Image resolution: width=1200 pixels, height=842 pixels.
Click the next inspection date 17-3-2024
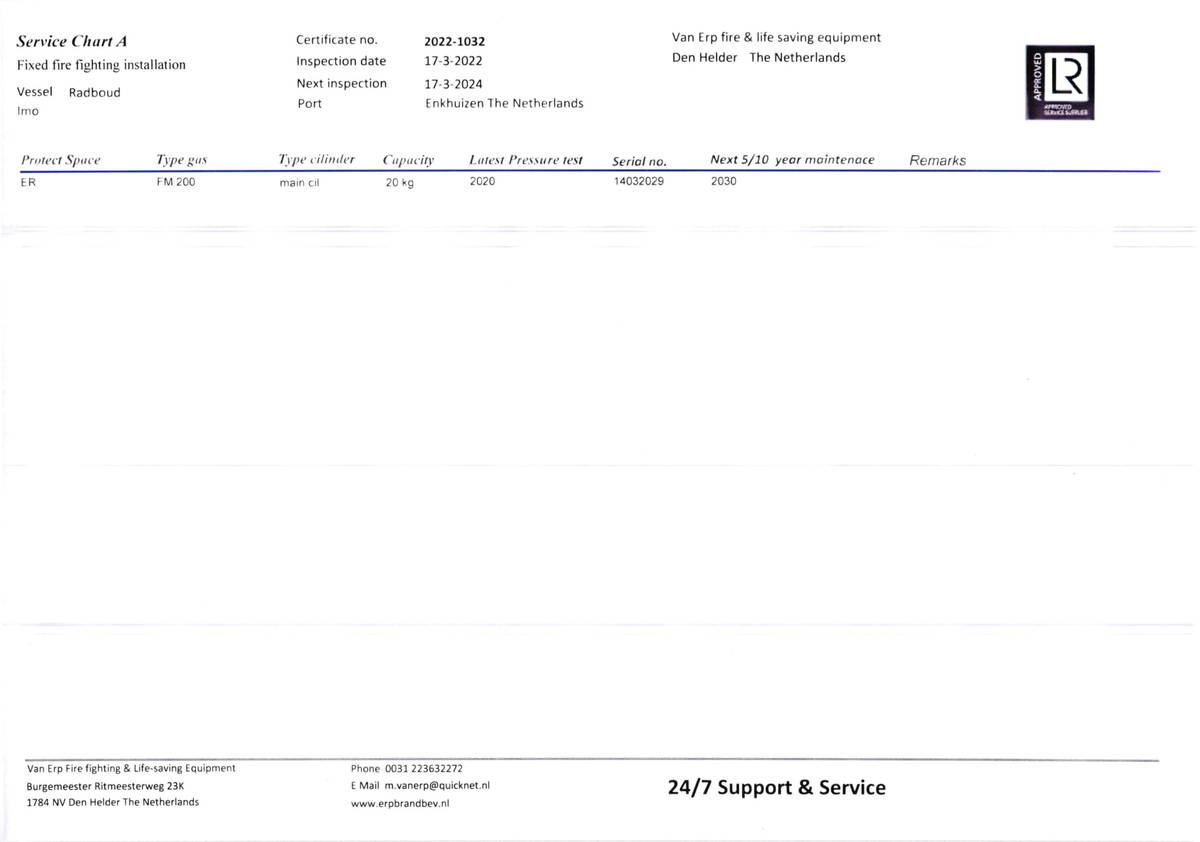(x=453, y=84)
